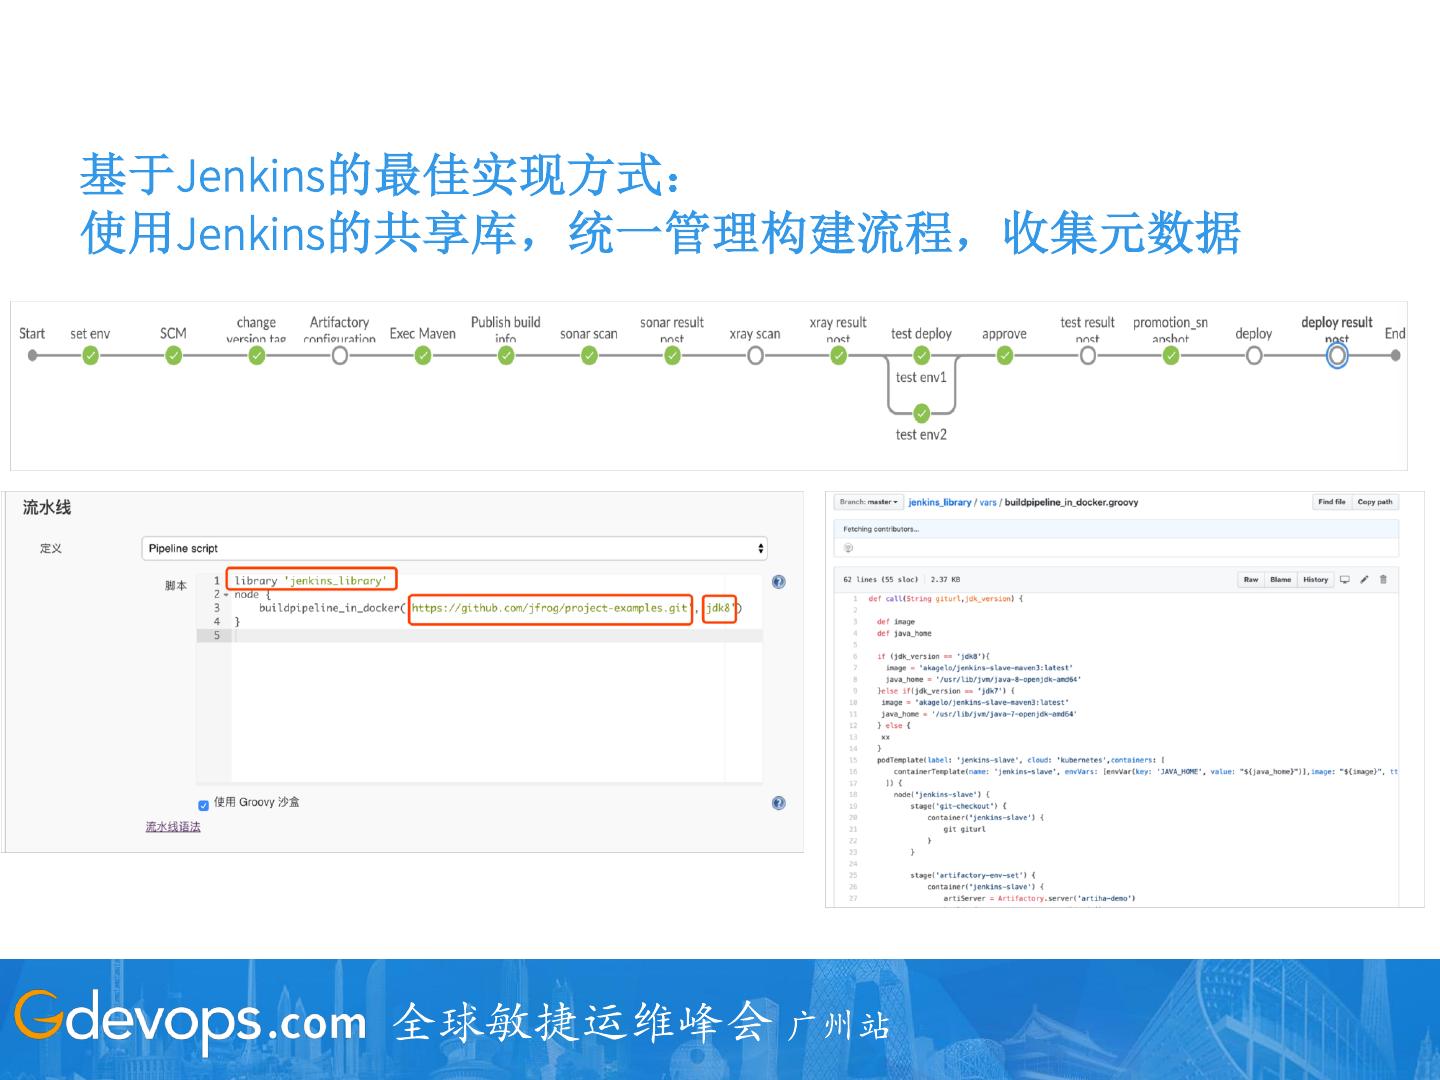Collapse the 'node {' block fold arrow
The image size is (1440, 1080).
tap(226, 595)
